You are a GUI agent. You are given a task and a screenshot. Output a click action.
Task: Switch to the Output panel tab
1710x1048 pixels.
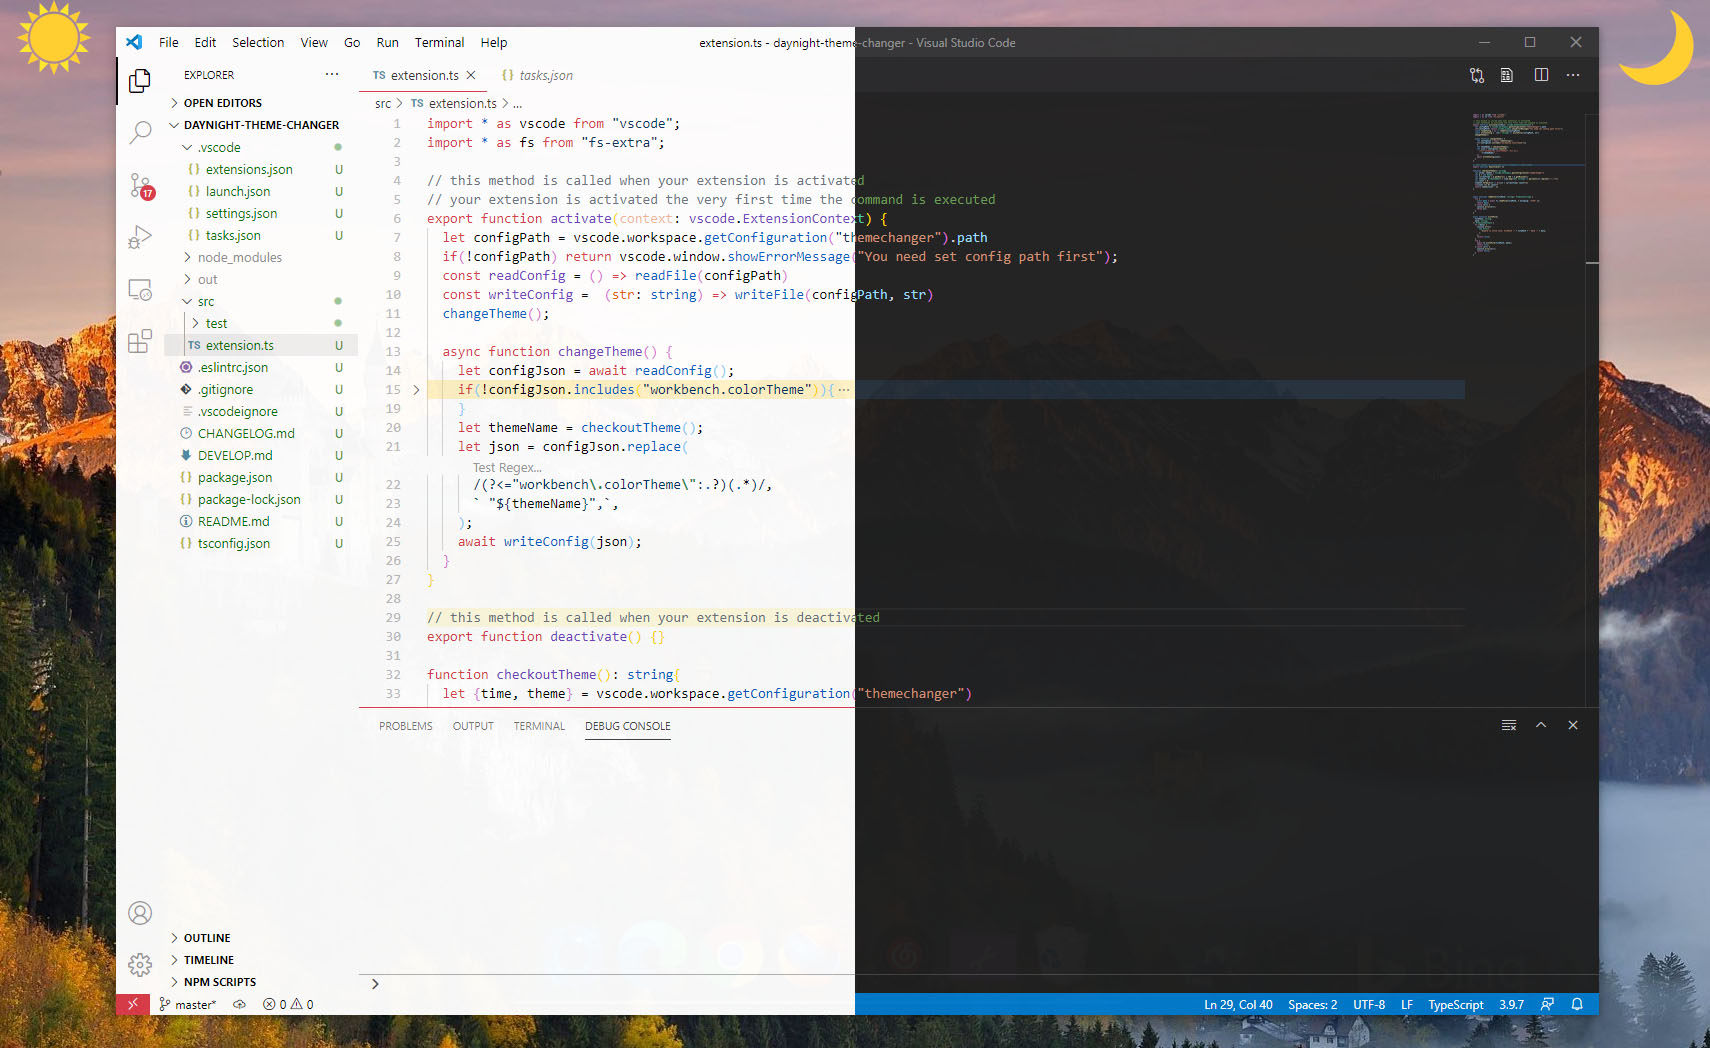(473, 726)
